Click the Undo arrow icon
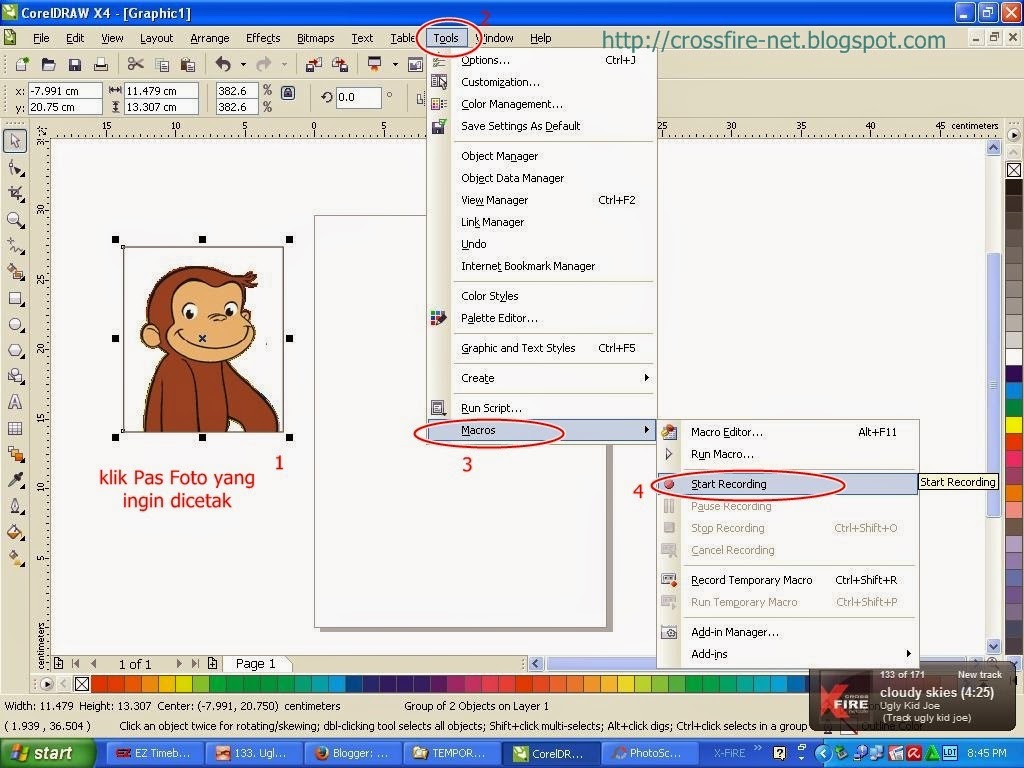The image size is (1024, 768). pos(223,64)
